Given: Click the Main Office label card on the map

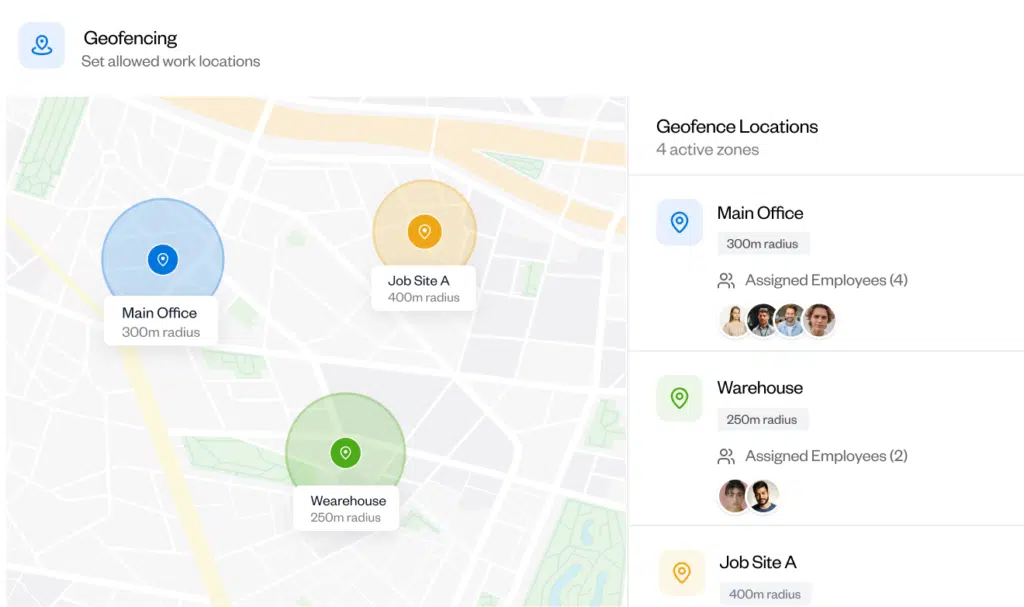Looking at the screenshot, I should pyautogui.click(x=160, y=322).
